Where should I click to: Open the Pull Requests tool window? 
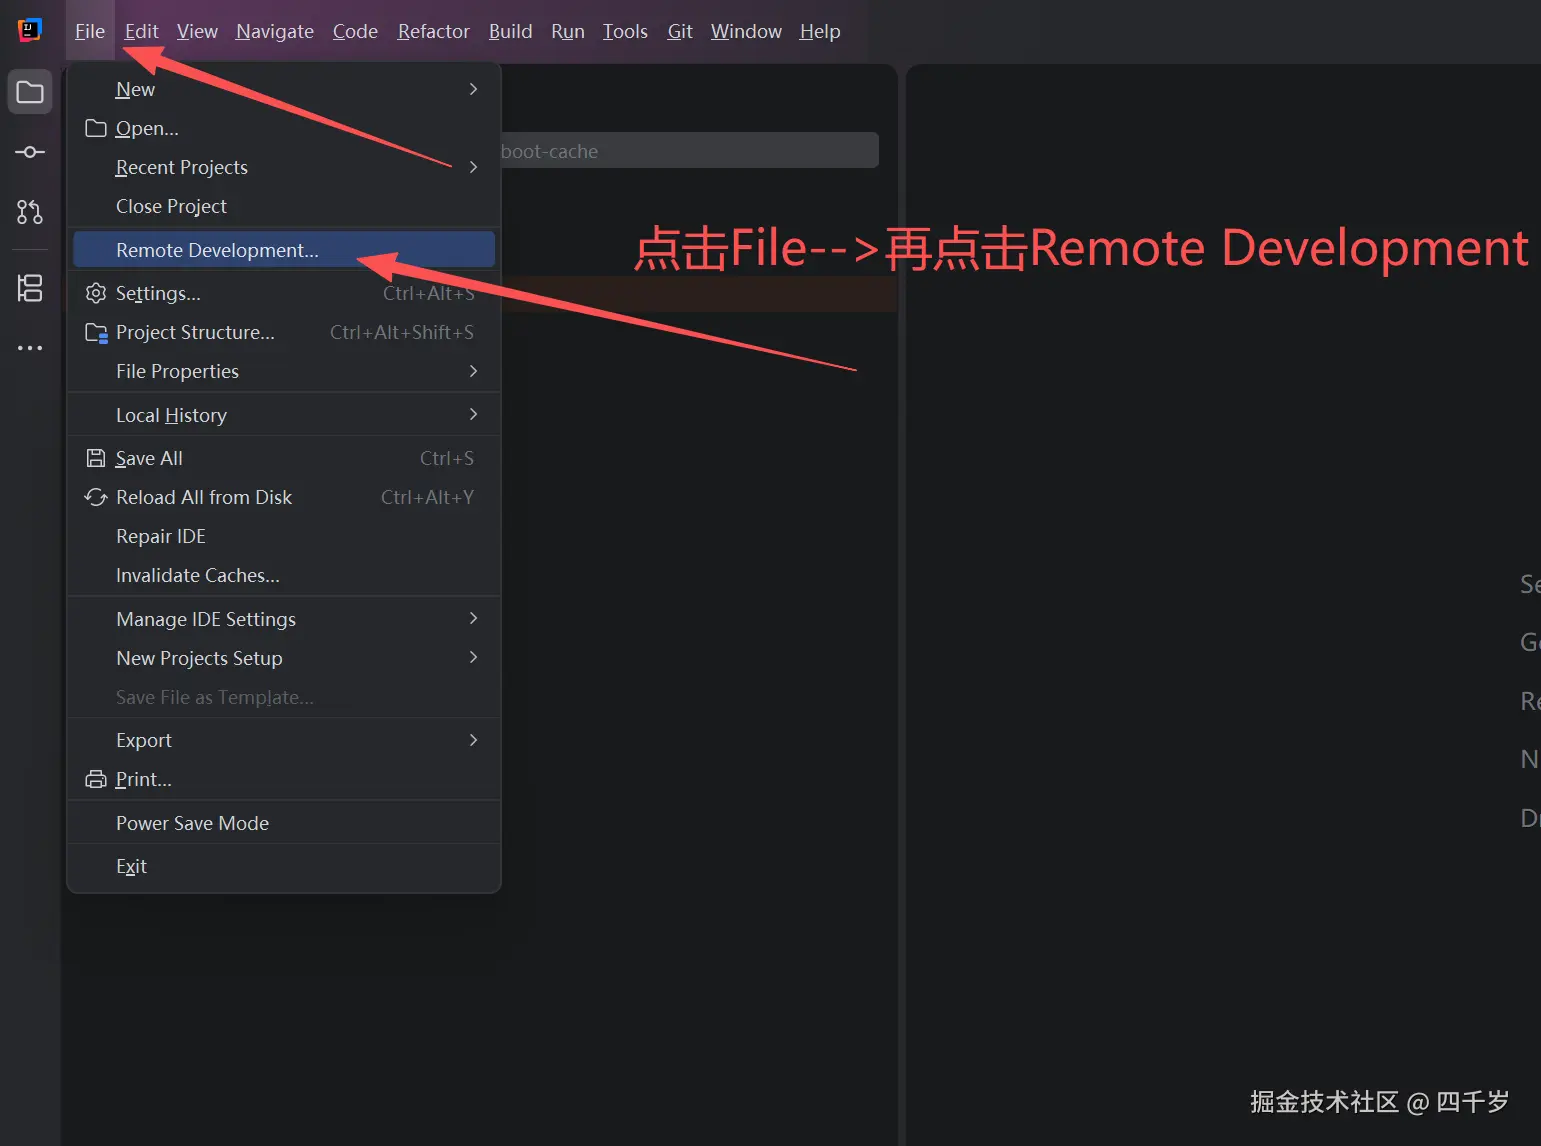[30, 212]
